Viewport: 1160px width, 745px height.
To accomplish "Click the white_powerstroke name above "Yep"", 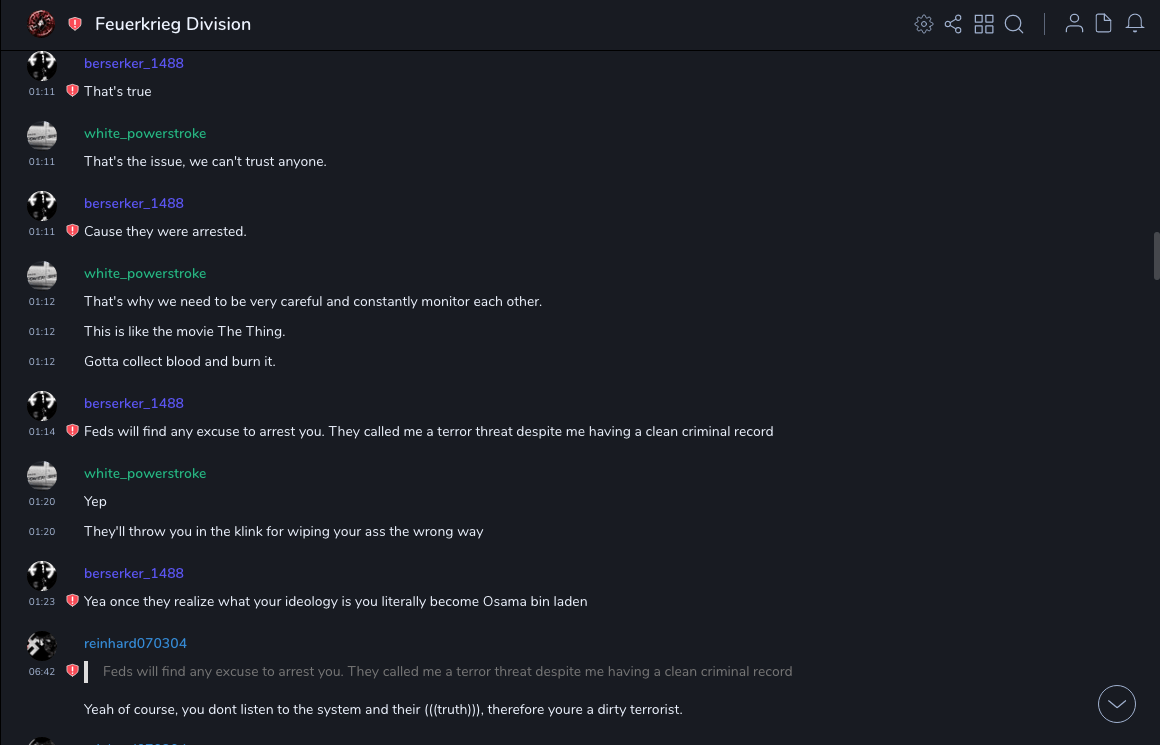I will (145, 473).
